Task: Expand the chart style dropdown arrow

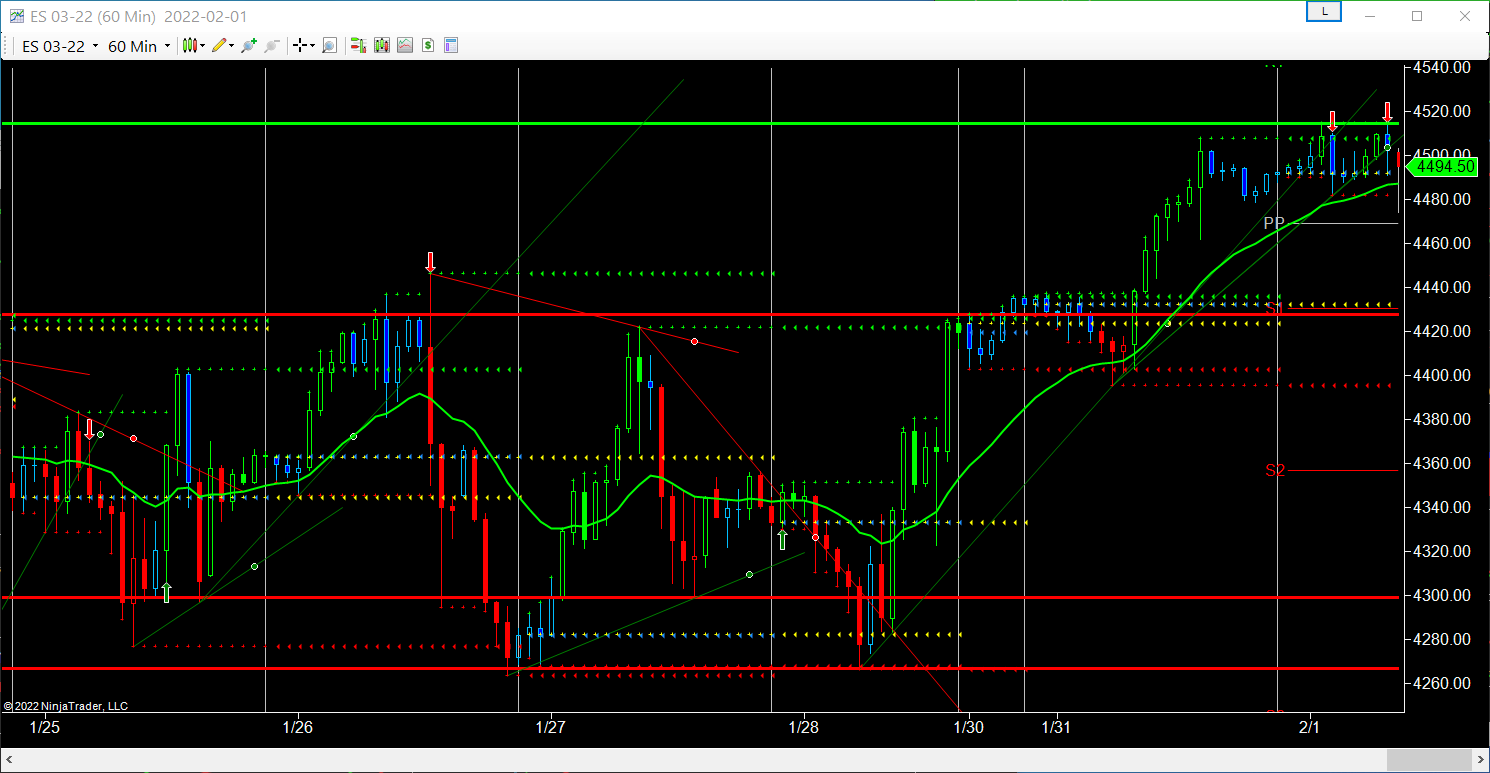Action: [x=203, y=46]
